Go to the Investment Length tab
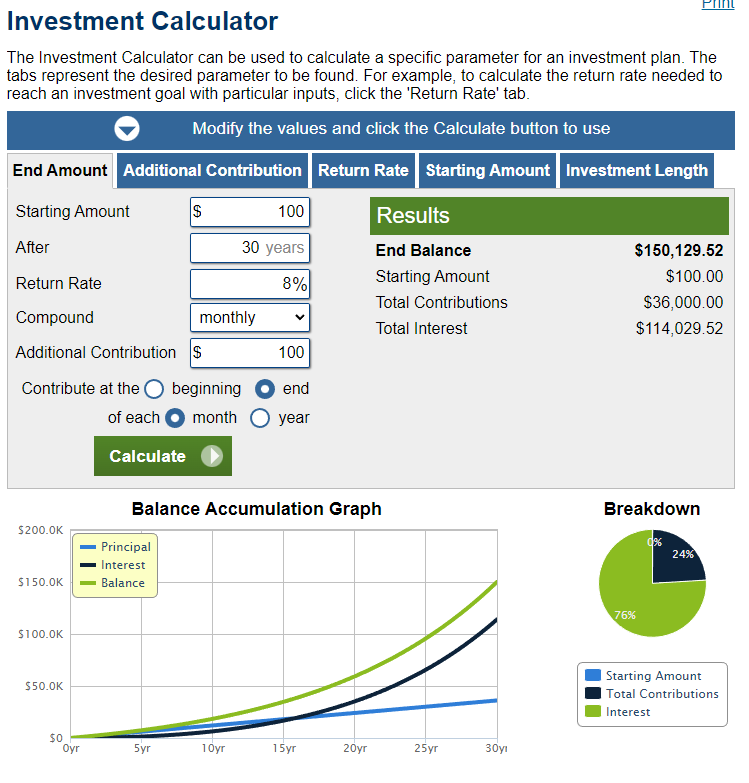Image resolution: width=749 pixels, height=783 pixels. coord(636,170)
